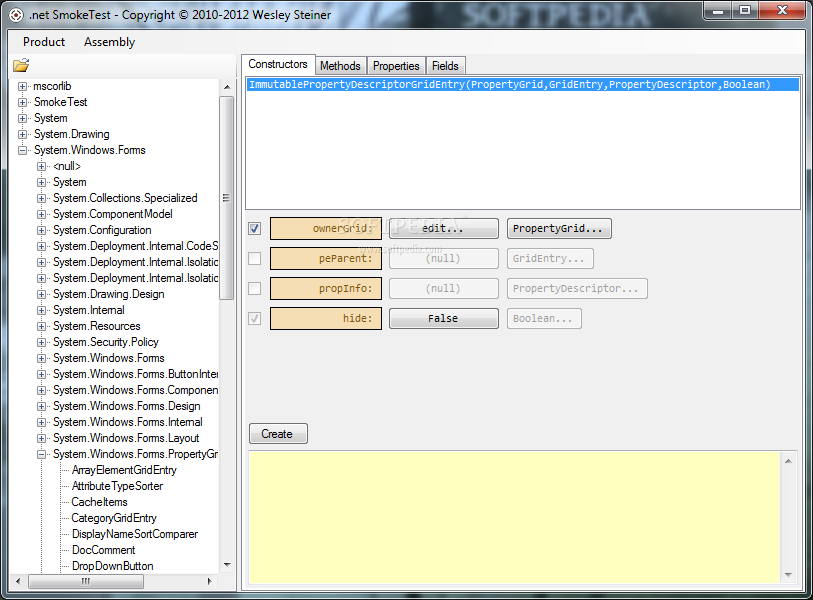Click the tree horizontal scrollbar left arrow

[18, 581]
